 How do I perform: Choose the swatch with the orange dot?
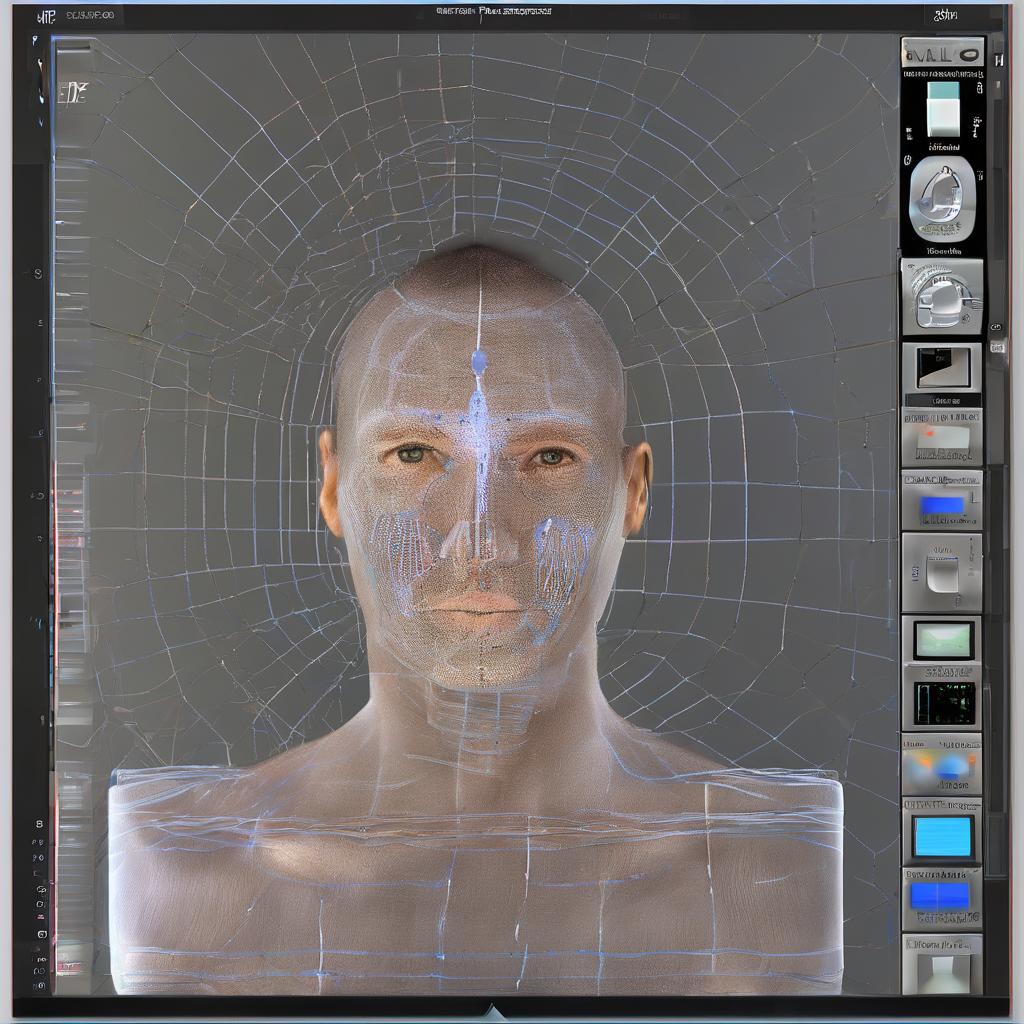click(941, 436)
